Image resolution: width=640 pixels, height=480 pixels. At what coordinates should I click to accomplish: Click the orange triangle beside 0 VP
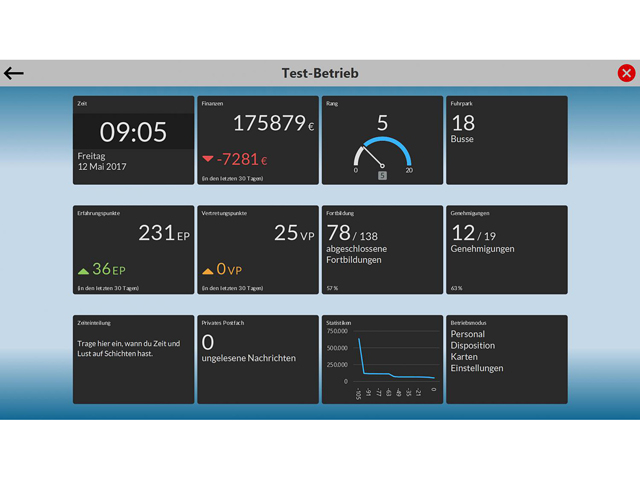[208, 270]
